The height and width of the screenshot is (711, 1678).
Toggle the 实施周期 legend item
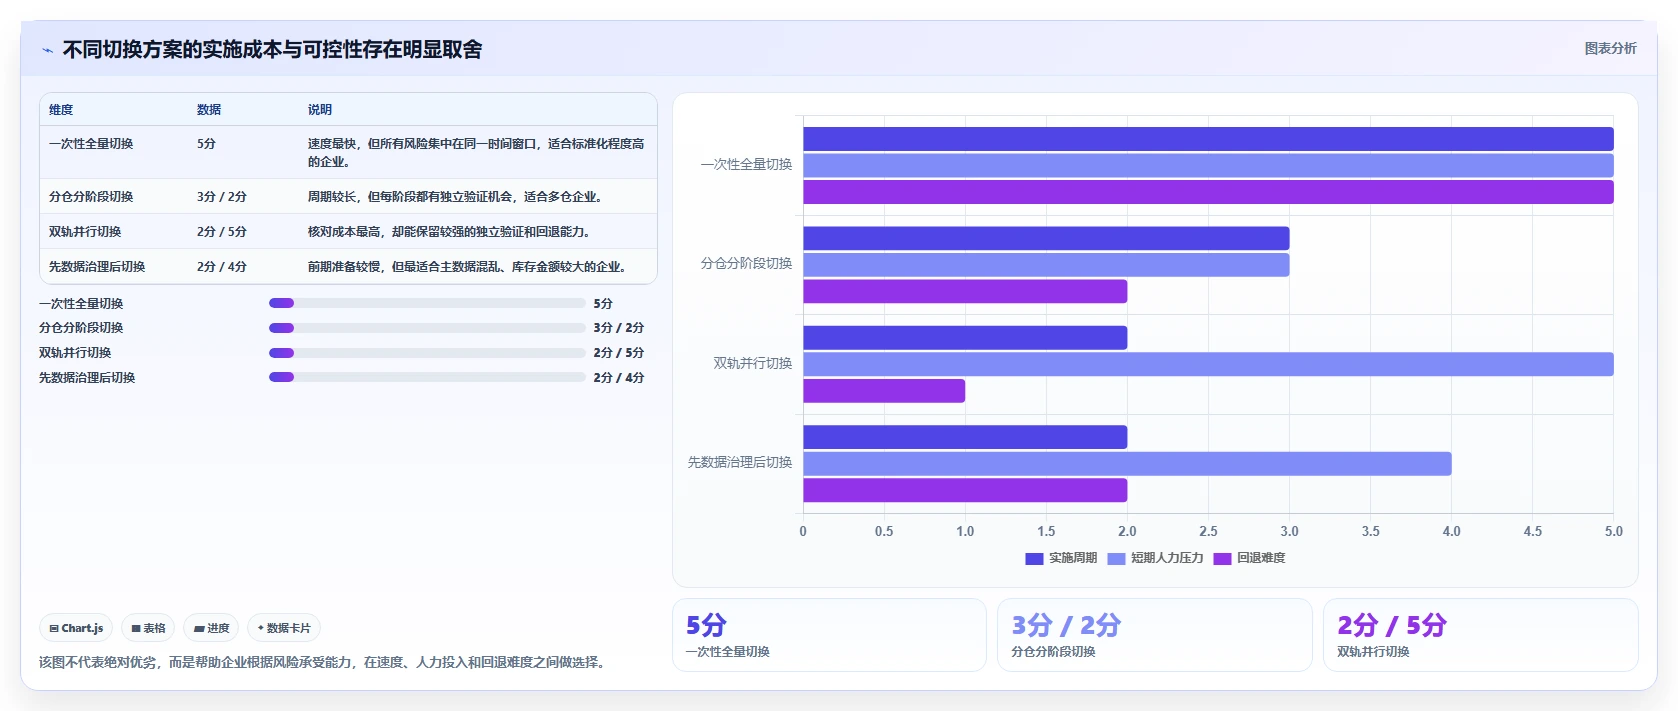click(1061, 558)
